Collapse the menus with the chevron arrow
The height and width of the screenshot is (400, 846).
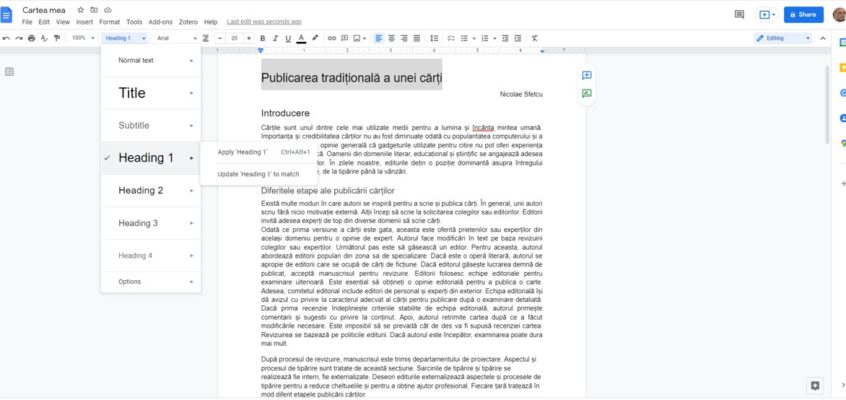tap(823, 38)
